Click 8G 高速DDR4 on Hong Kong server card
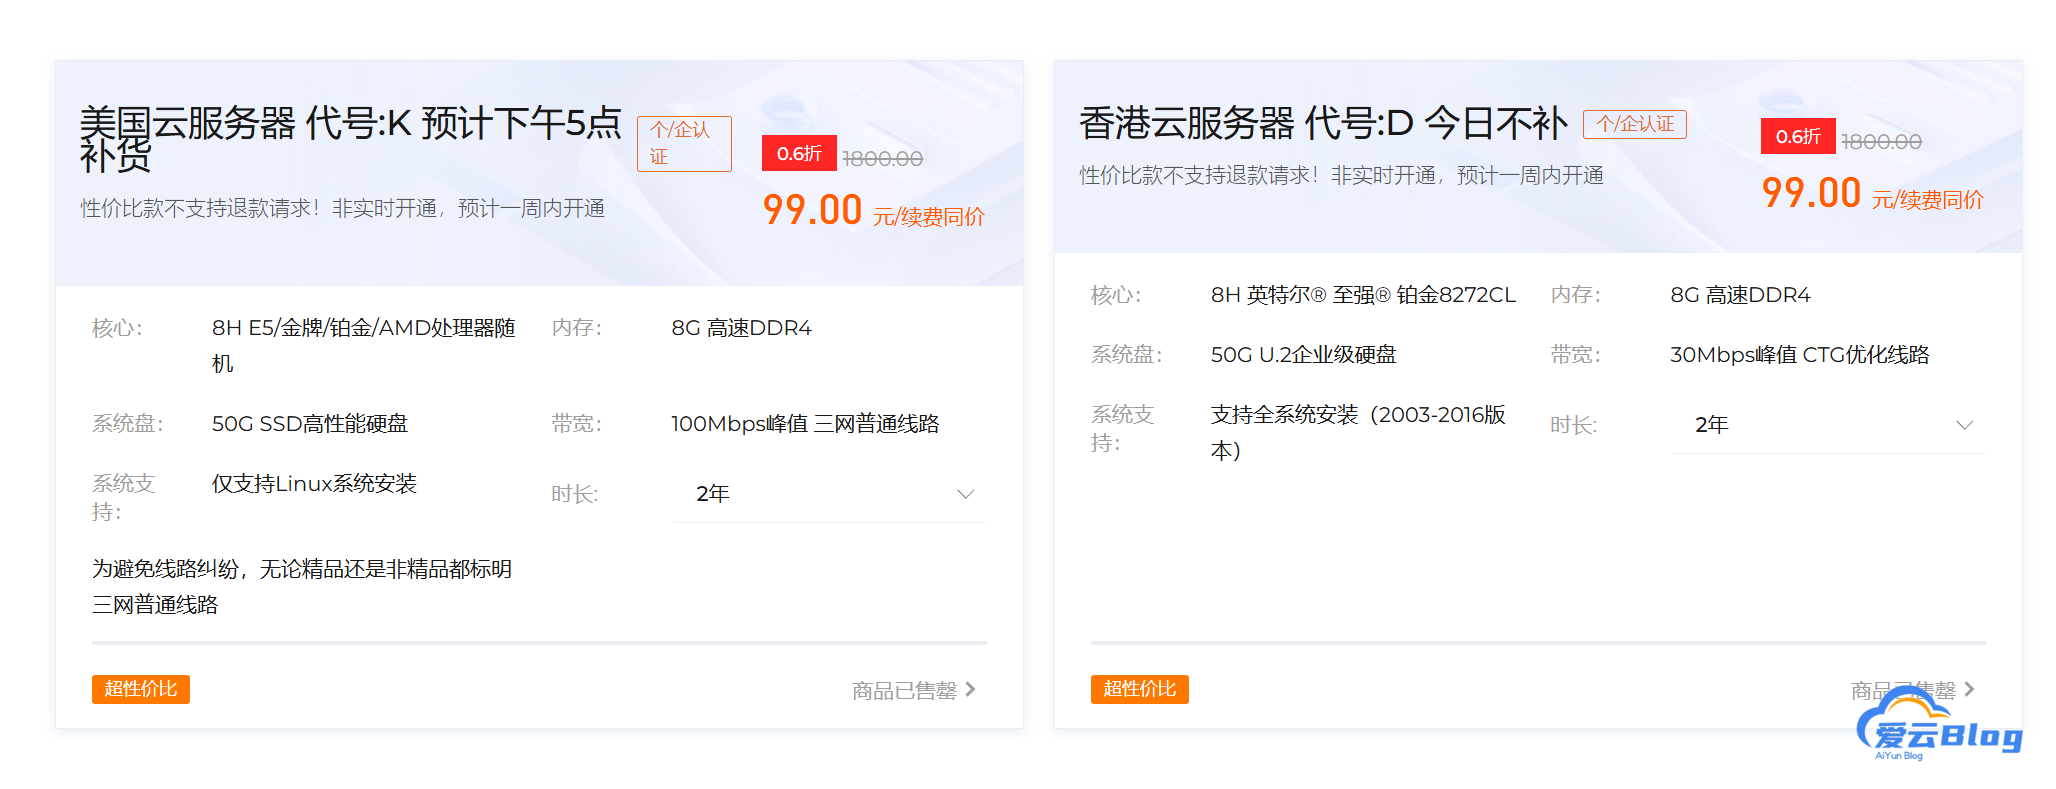The height and width of the screenshot is (789, 2056). (x=1740, y=295)
